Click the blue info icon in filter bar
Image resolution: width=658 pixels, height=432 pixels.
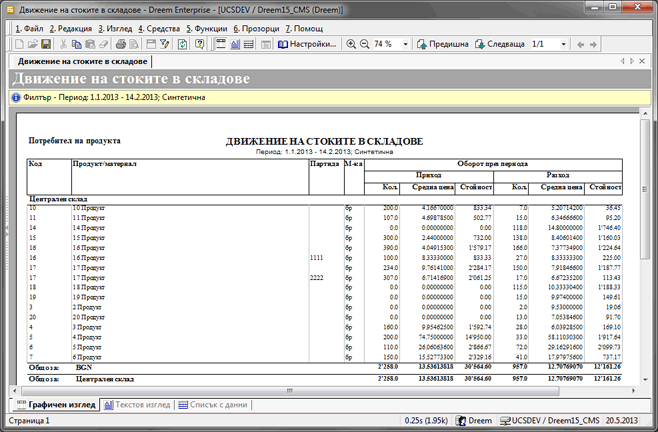coord(16,97)
